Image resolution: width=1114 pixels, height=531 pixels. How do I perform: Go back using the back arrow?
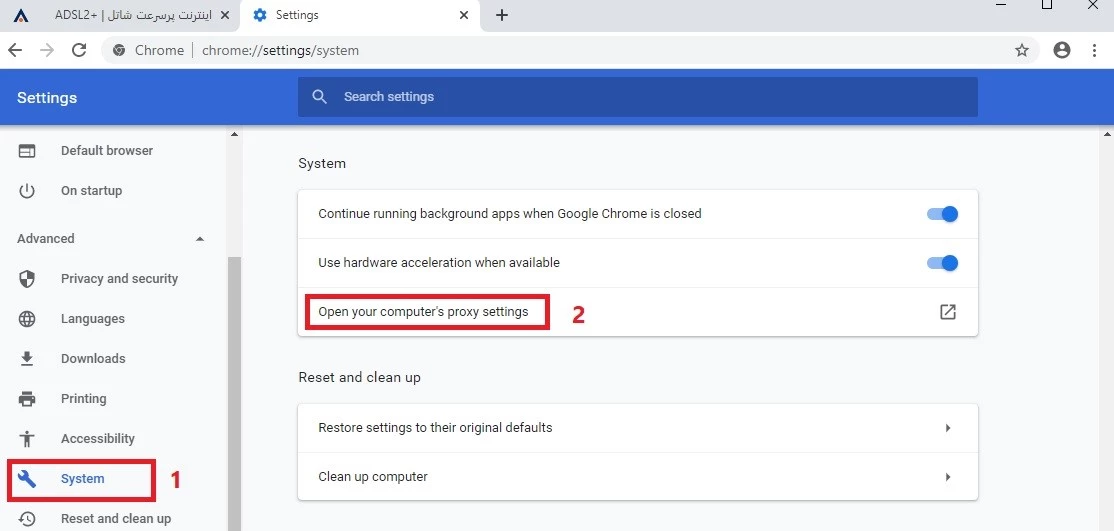coord(15,50)
